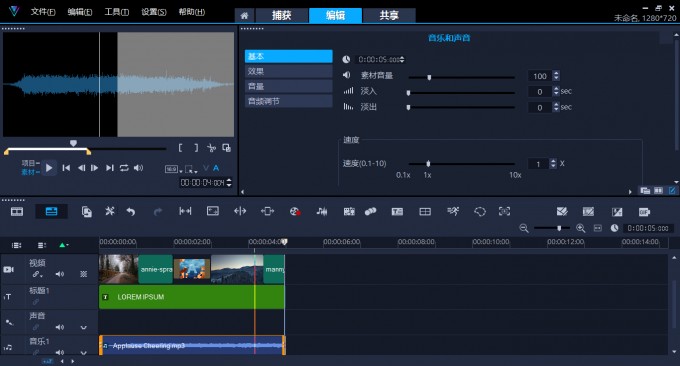Viewport: 680px width, 366px height.
Task: Open the add track green arrow dropdown
Action: tap(63, 245)
